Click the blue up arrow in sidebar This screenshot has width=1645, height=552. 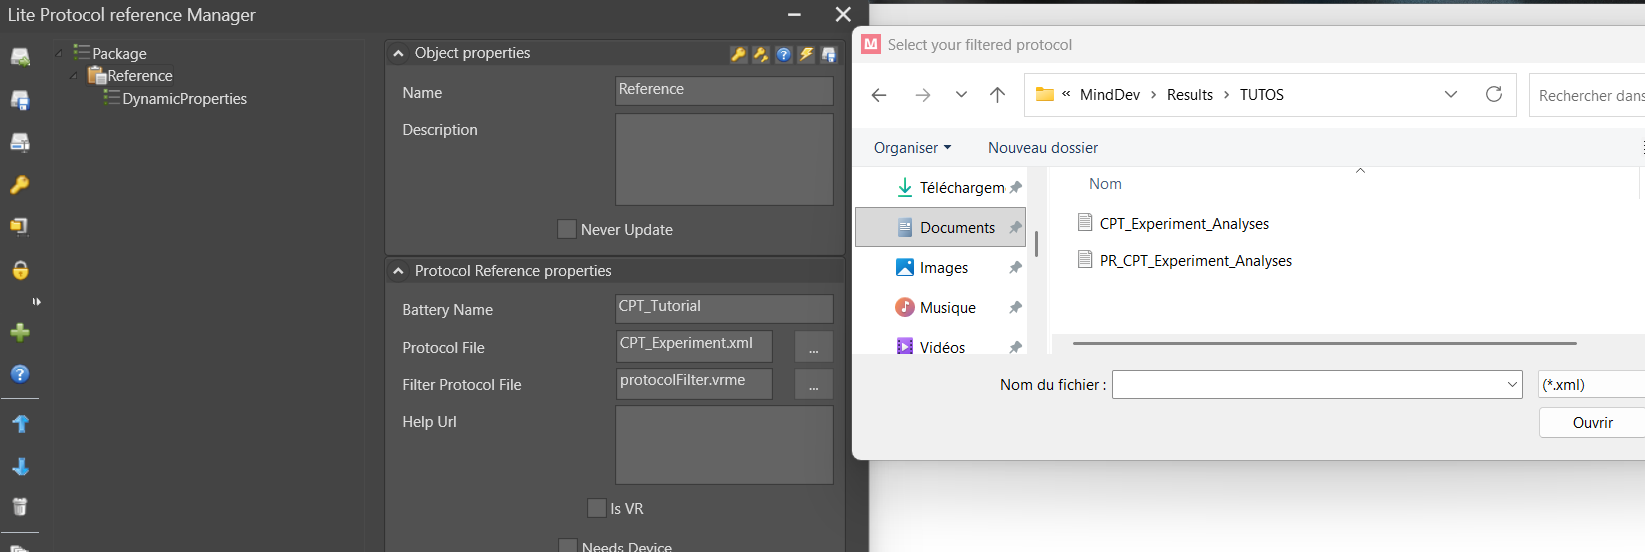[20, 424]
